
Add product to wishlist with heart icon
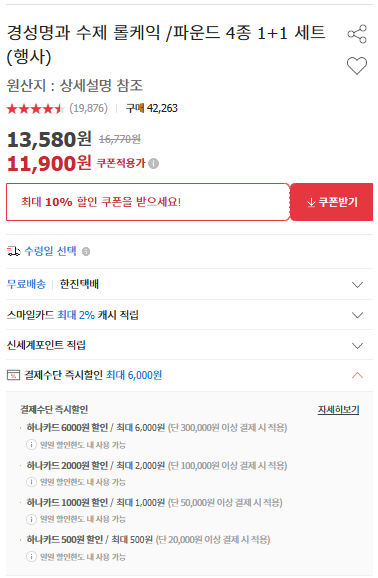[357, 66]
